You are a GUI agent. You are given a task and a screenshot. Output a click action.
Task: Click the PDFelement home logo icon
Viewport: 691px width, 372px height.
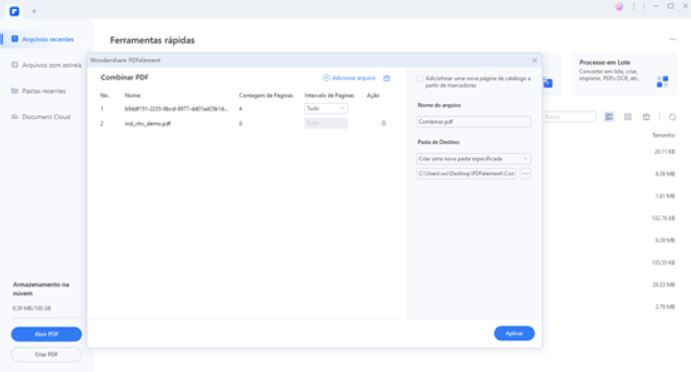(14, 11)
